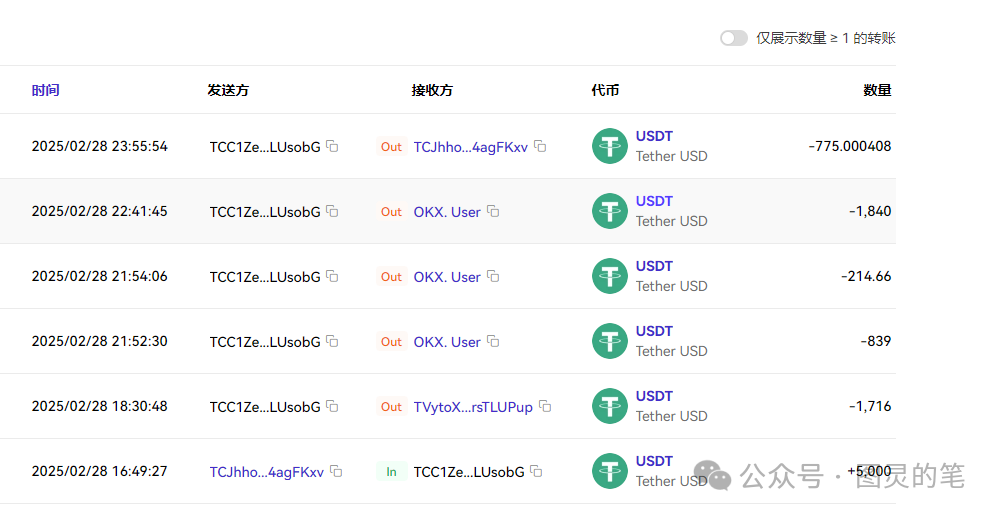The height and width of the screenshot is (516, 997).
Task: Click the 接收方 column header
Action: pyautogui.click(x=432, y=90)
